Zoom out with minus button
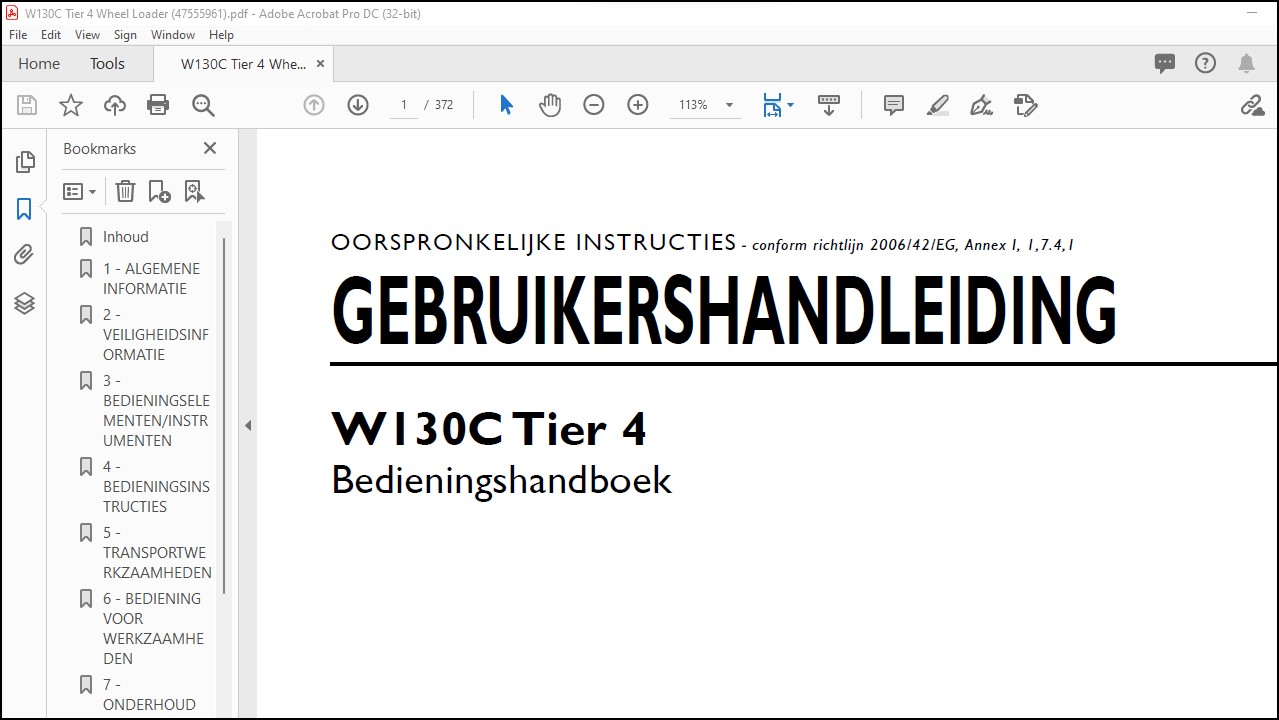The height and width of the screenshot is (720, 1279). 594,105
